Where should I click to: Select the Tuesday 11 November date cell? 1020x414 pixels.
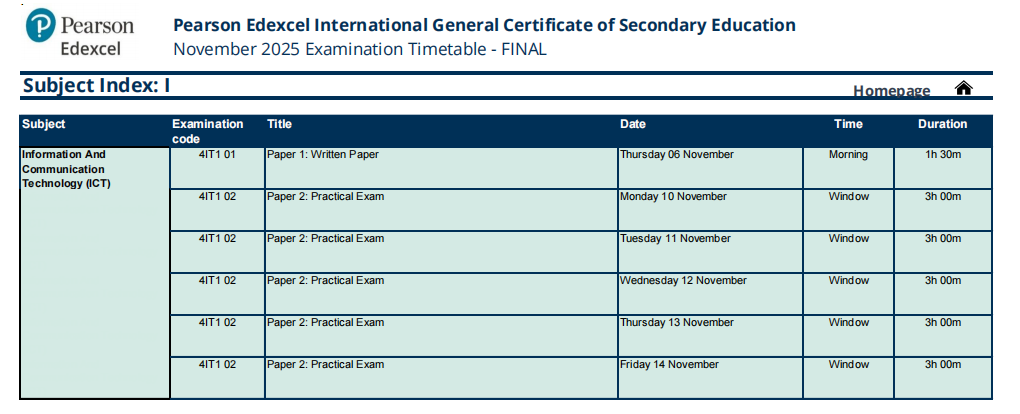point(675,239)
